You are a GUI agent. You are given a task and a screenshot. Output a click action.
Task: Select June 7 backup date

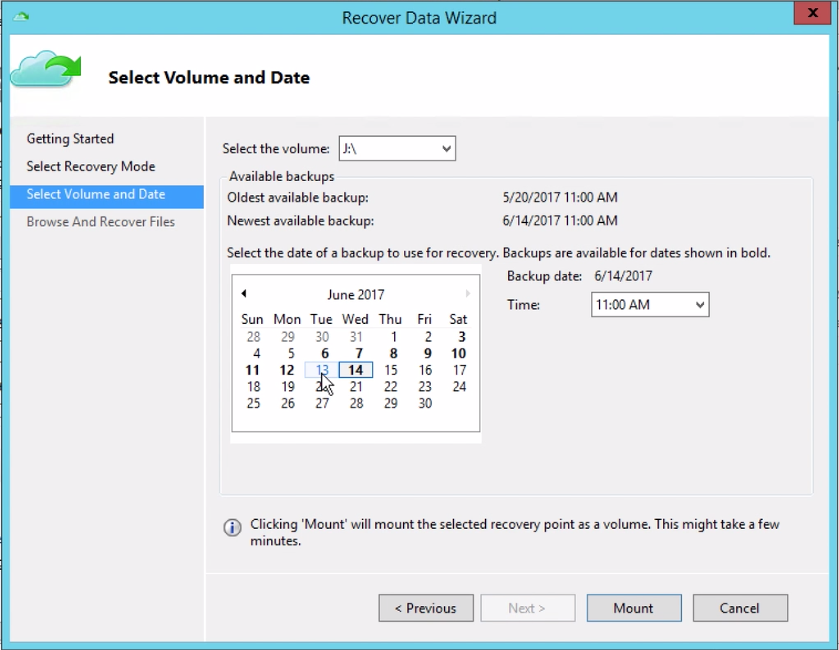[359, 354]
